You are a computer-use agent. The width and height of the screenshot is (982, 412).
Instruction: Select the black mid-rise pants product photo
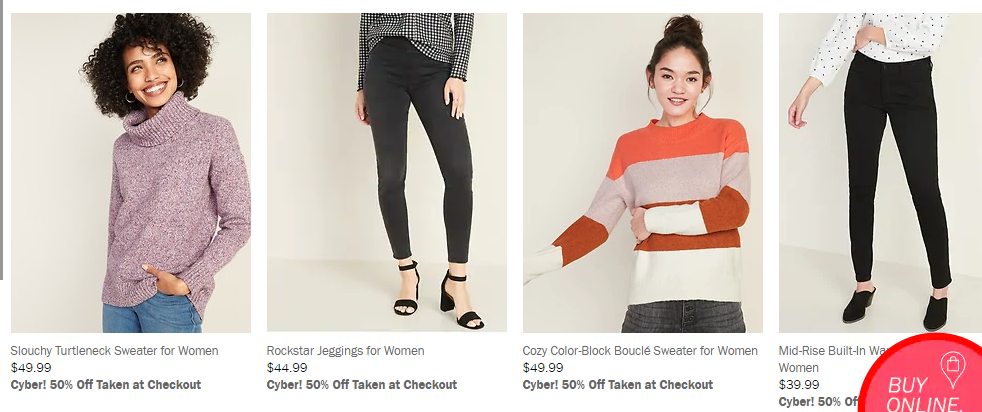click(x=880, y=173)
